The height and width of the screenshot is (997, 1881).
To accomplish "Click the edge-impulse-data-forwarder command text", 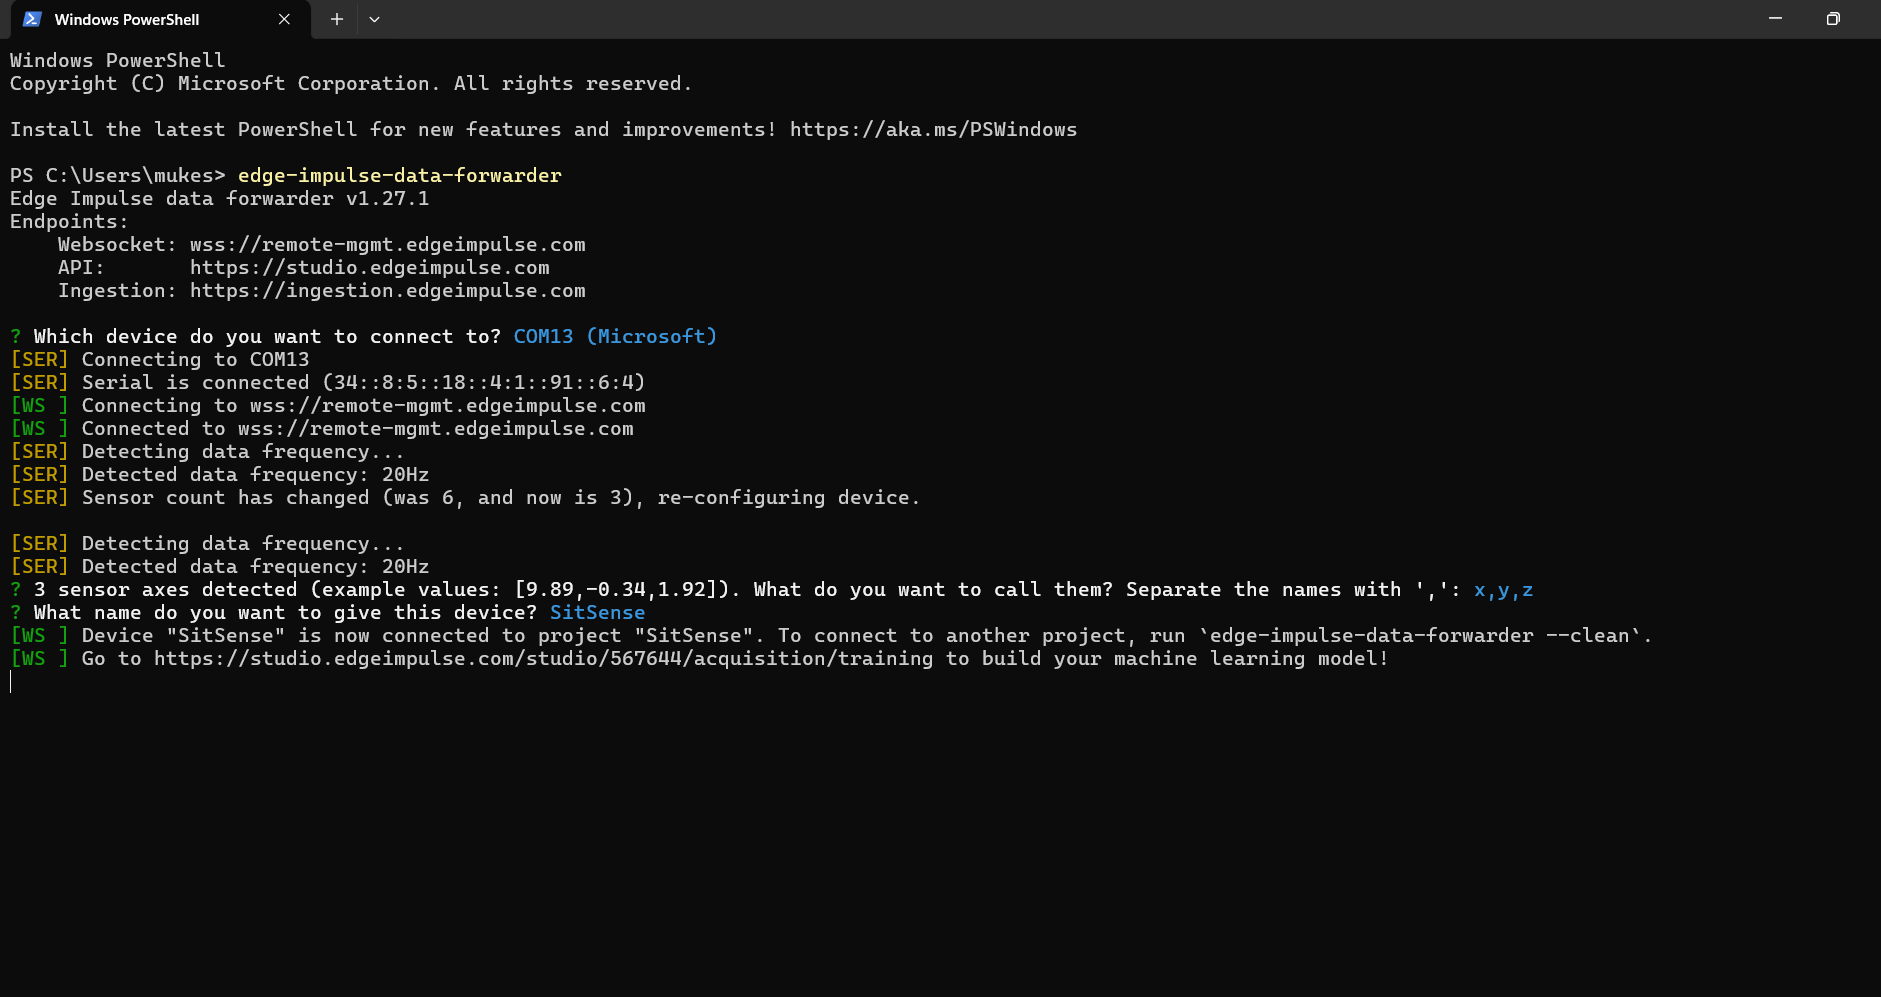I will coord(400,176).
